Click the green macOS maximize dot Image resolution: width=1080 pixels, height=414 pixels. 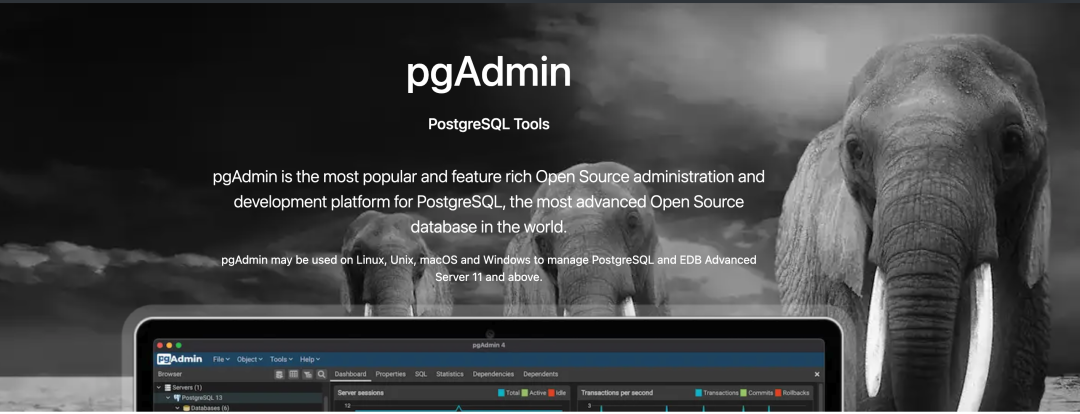(x=179, y=345)
